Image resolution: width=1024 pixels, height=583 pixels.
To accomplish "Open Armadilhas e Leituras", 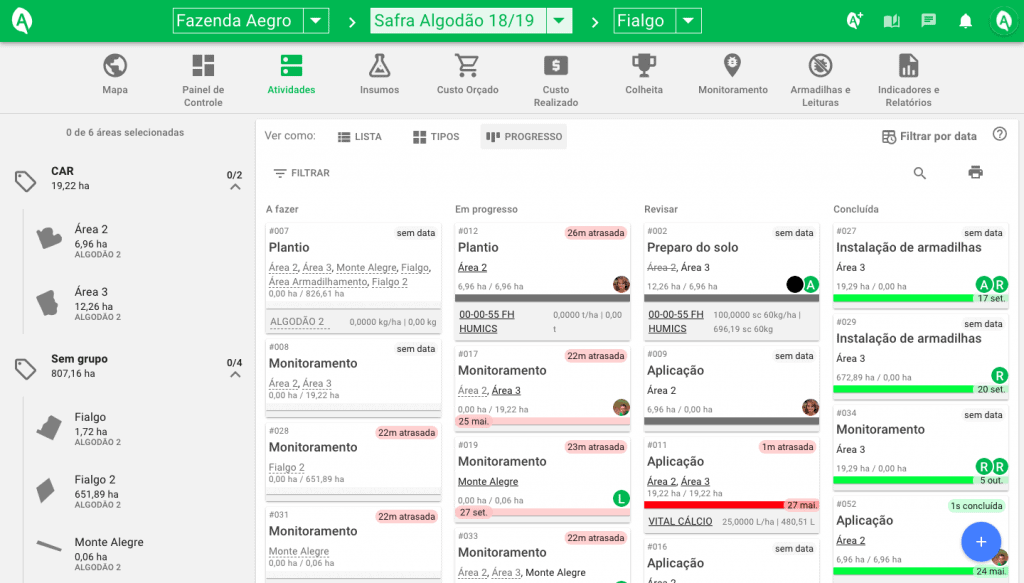I will pyautogui.click(x=820, y=75).
